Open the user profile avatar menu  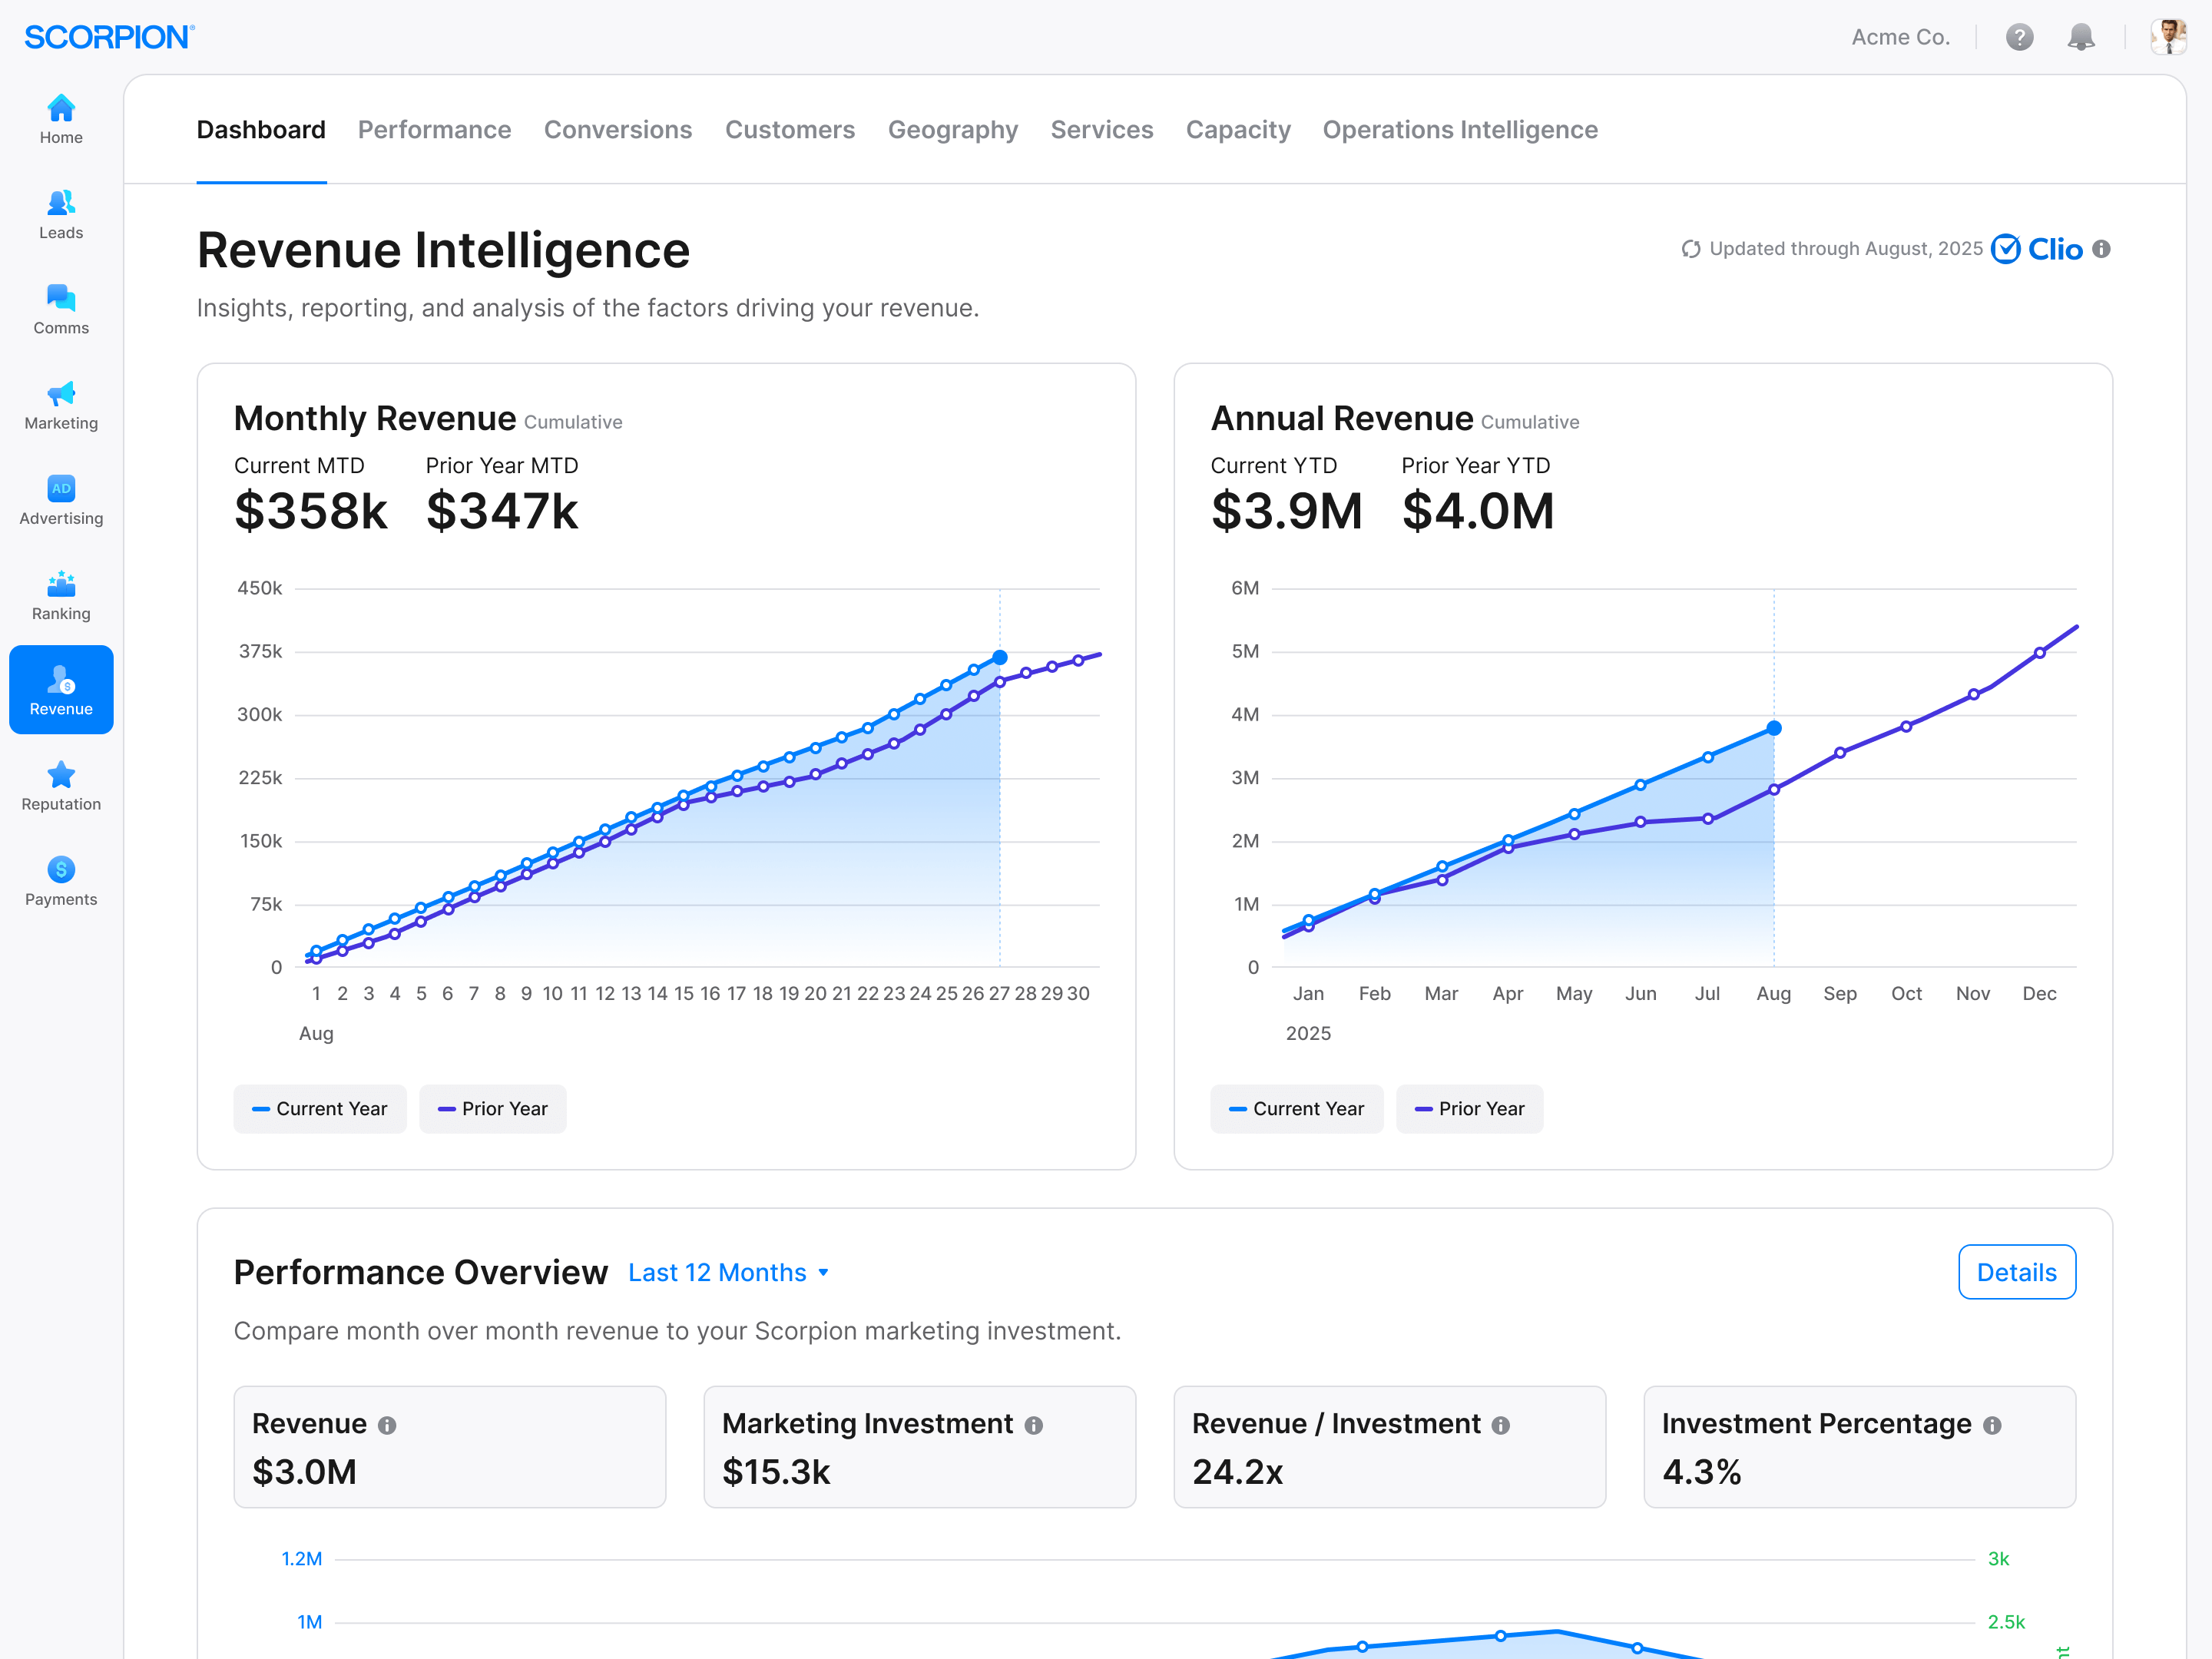click(x=2168, y=38)
